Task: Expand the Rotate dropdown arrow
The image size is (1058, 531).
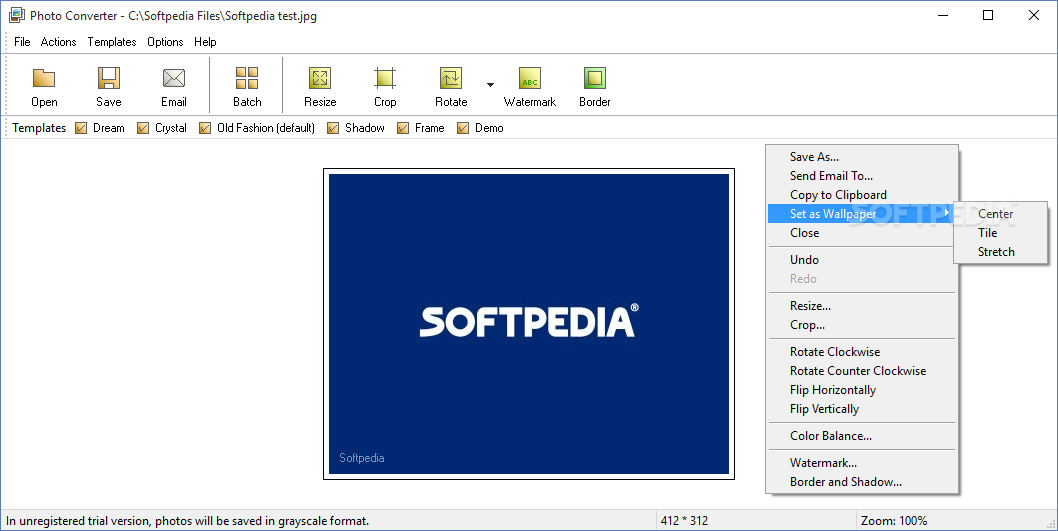Action: coord(491,85)
